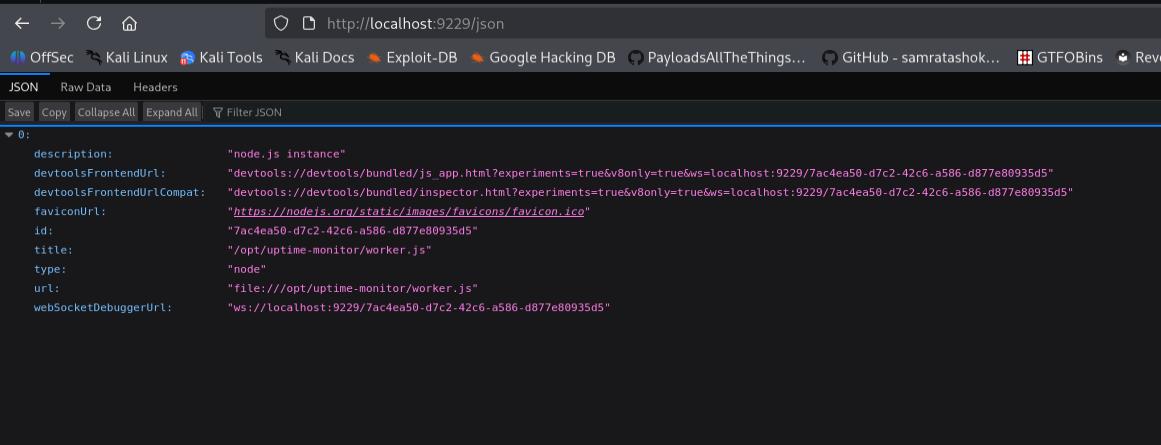Switch to the Raw Data tab
Viewport: 1161px width, 445px height.
(86, 87)
